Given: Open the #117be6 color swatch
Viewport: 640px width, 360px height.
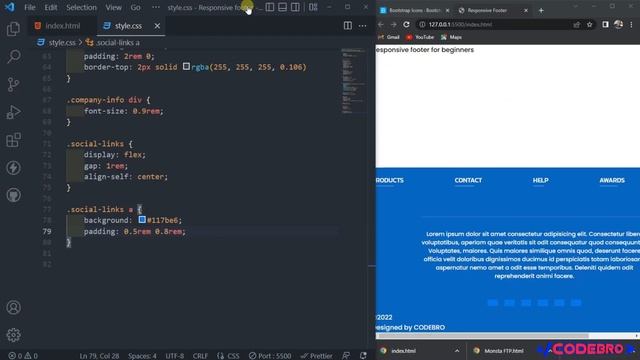Looking at the screenshot, I should pos(142,220).
